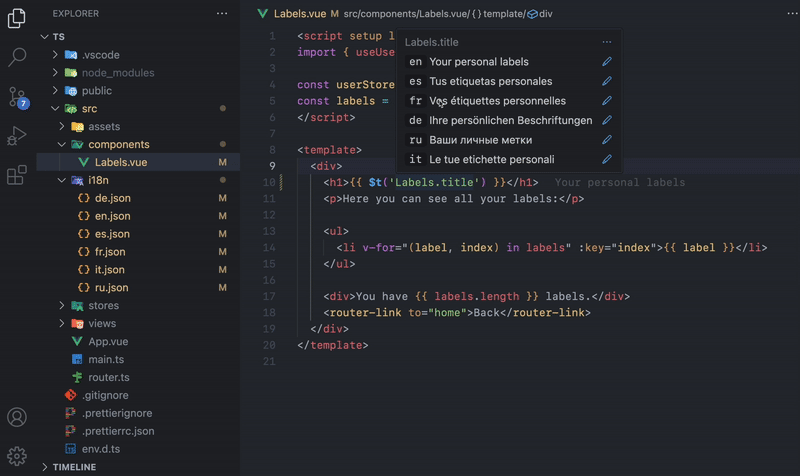Screen dimensions: 800x476
Task: Click the icon beside router.ts
Action: click(x=77, y=377)
